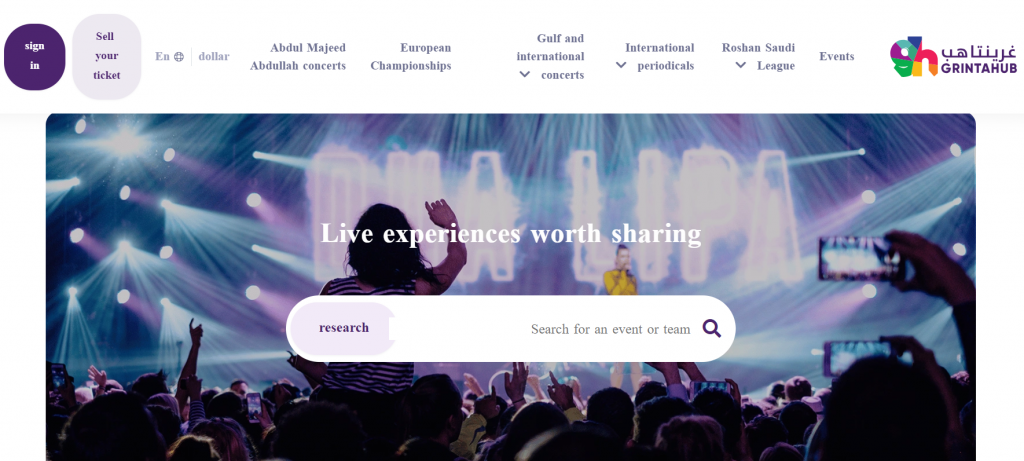The width and height of the screenshot is (1024, 461).
Task: Open Abdul Majeed Abdullah concerts link
Action: (298, 57)
